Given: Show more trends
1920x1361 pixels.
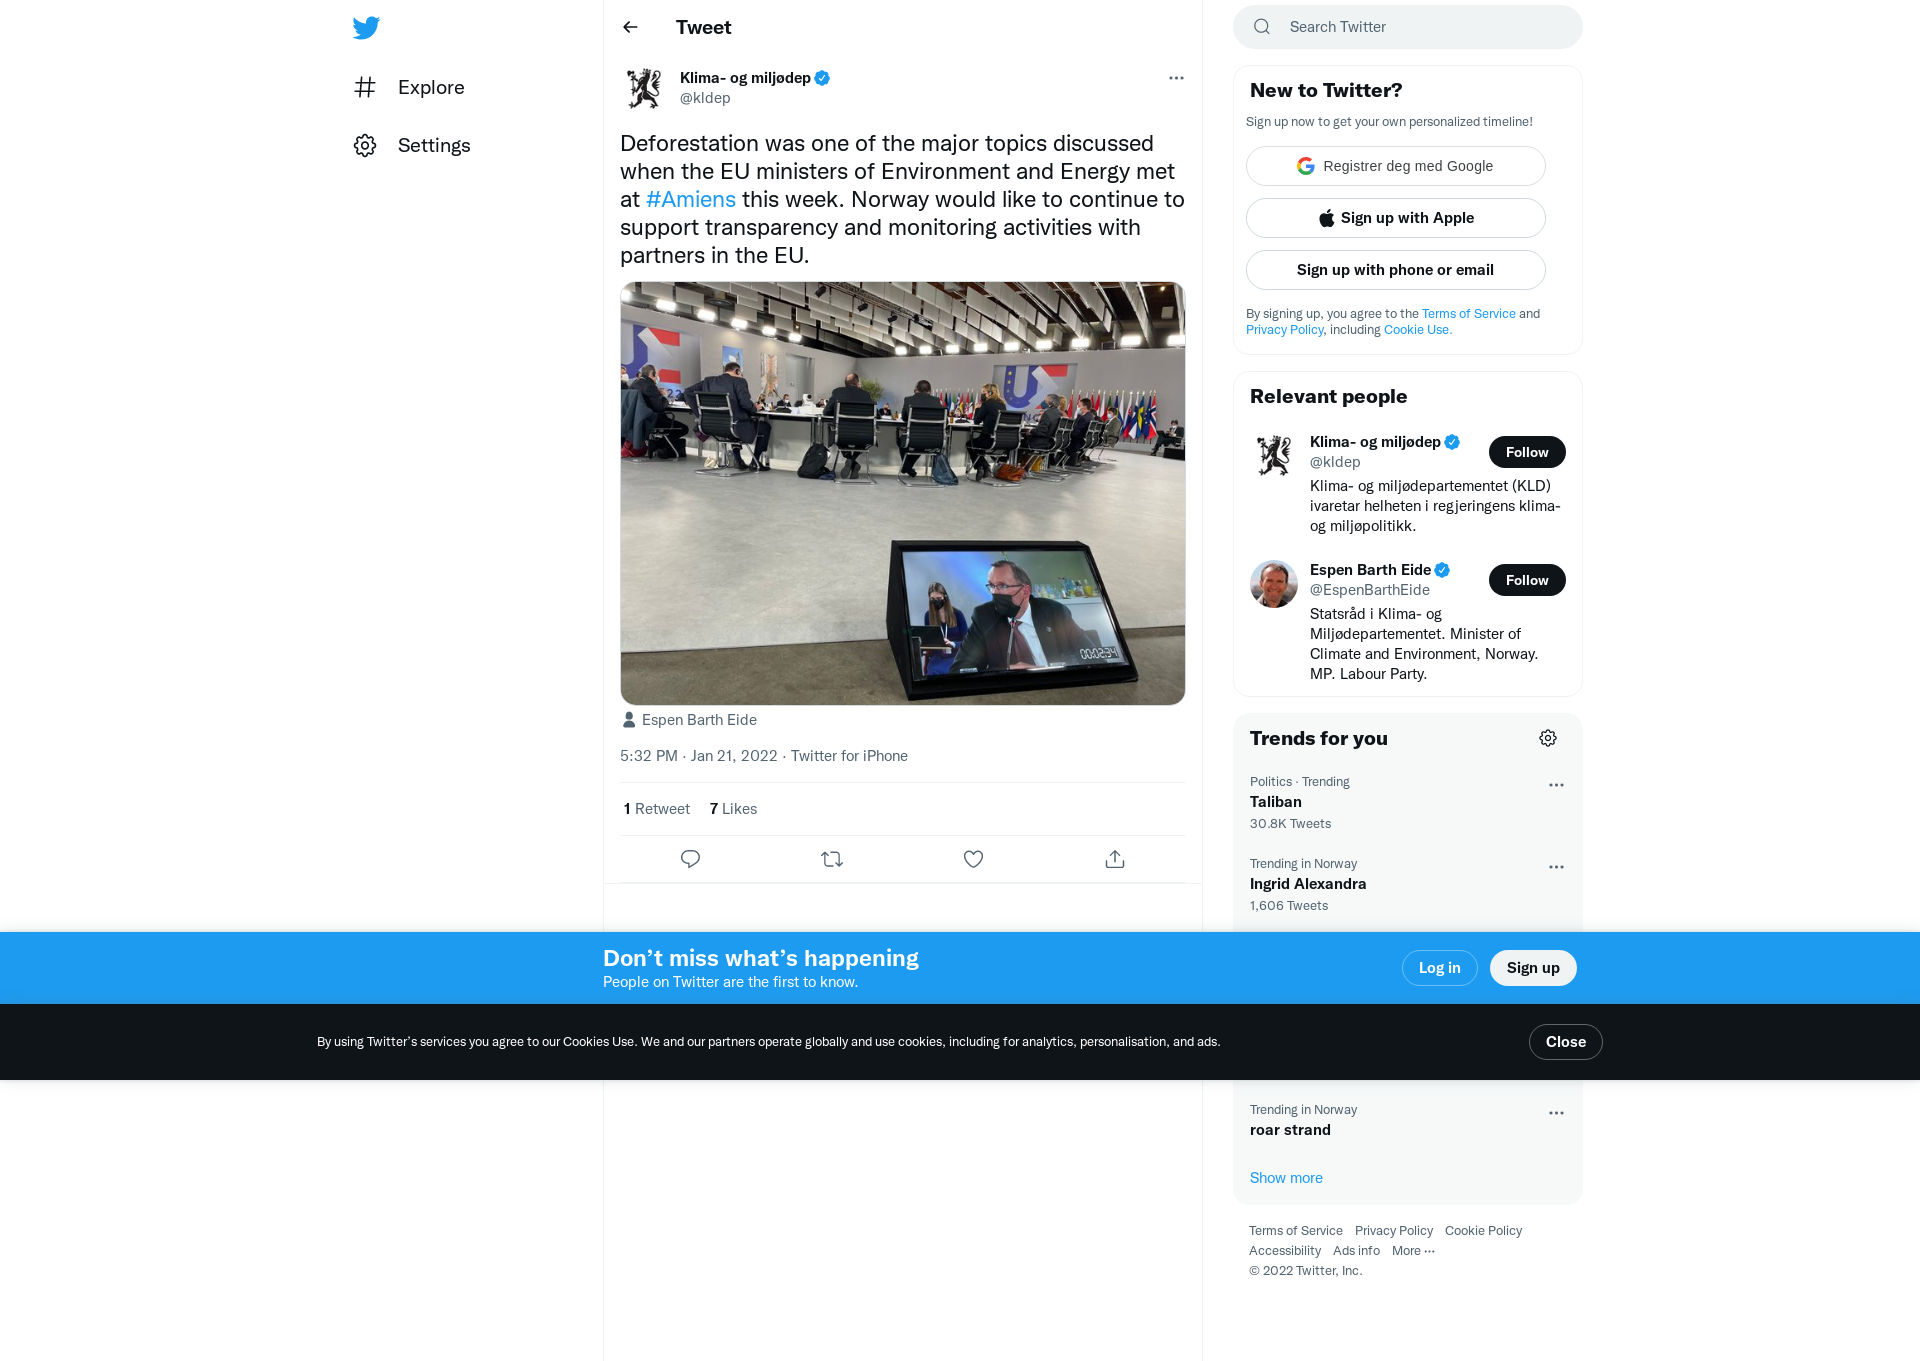Looking at the screenshot, I should (1286, 1178).
